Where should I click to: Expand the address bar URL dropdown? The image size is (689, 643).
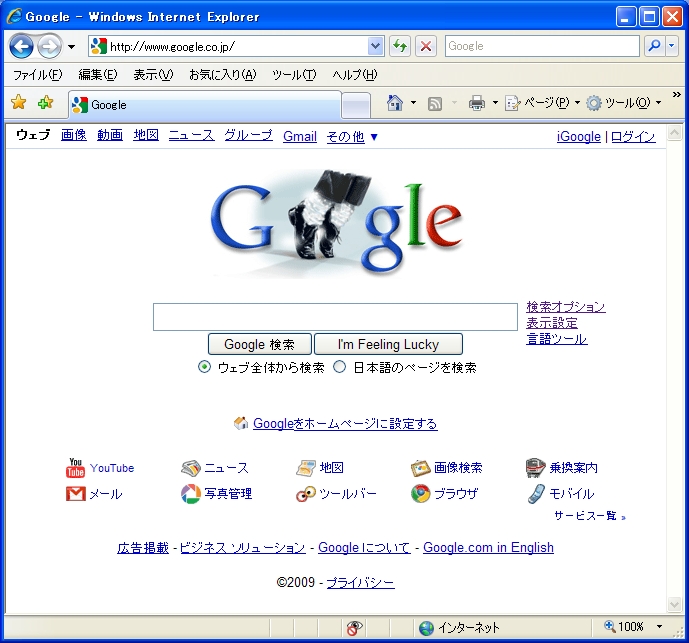(x=375, y=46)
